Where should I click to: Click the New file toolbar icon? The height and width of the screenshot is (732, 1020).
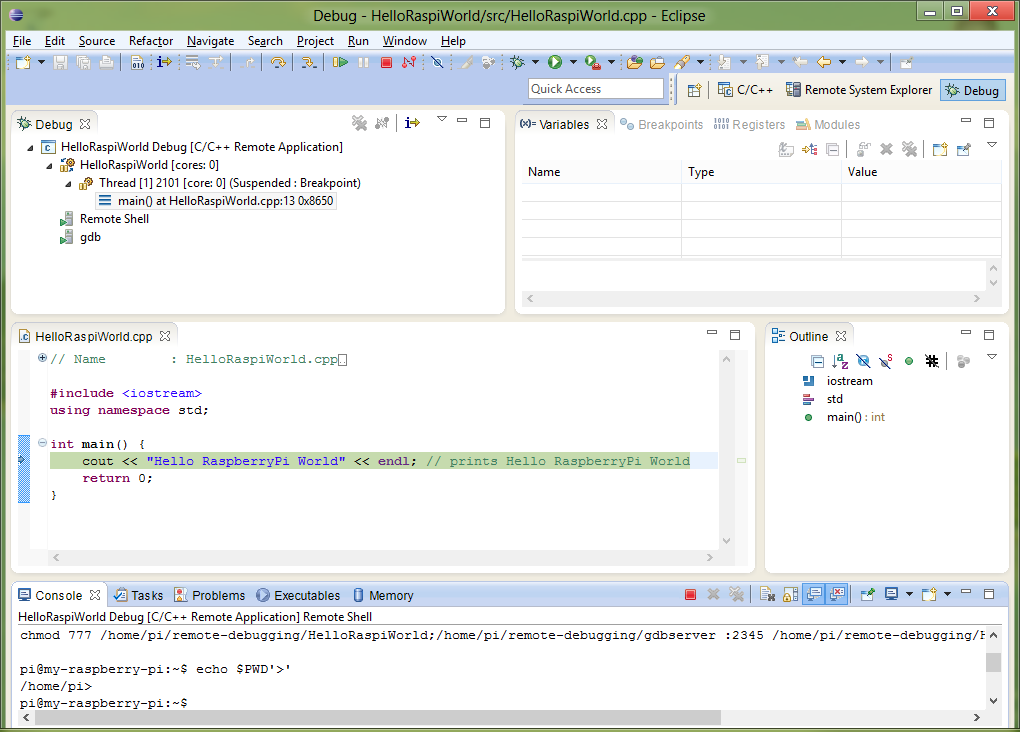click(x=23, y=62)
